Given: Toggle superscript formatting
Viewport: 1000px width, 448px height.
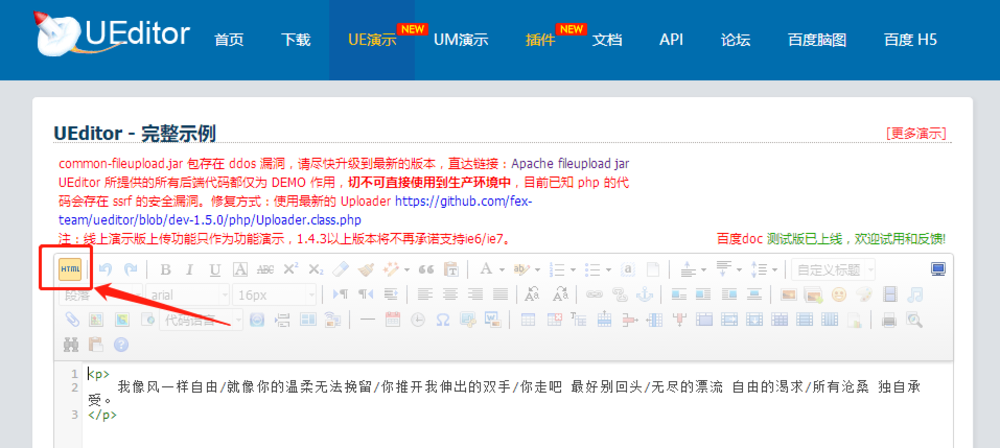Looking at the screenshot, I should pos(290,269).
